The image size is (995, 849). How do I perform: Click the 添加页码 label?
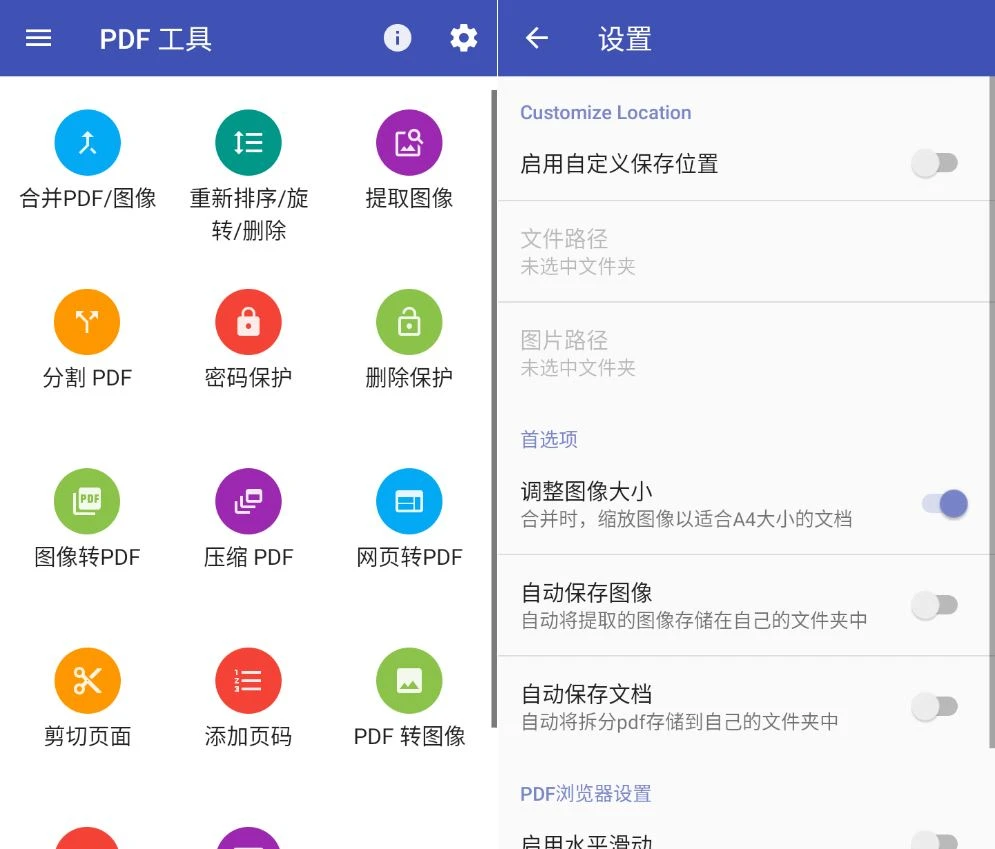pyautogui.click(x=248, y=737)
